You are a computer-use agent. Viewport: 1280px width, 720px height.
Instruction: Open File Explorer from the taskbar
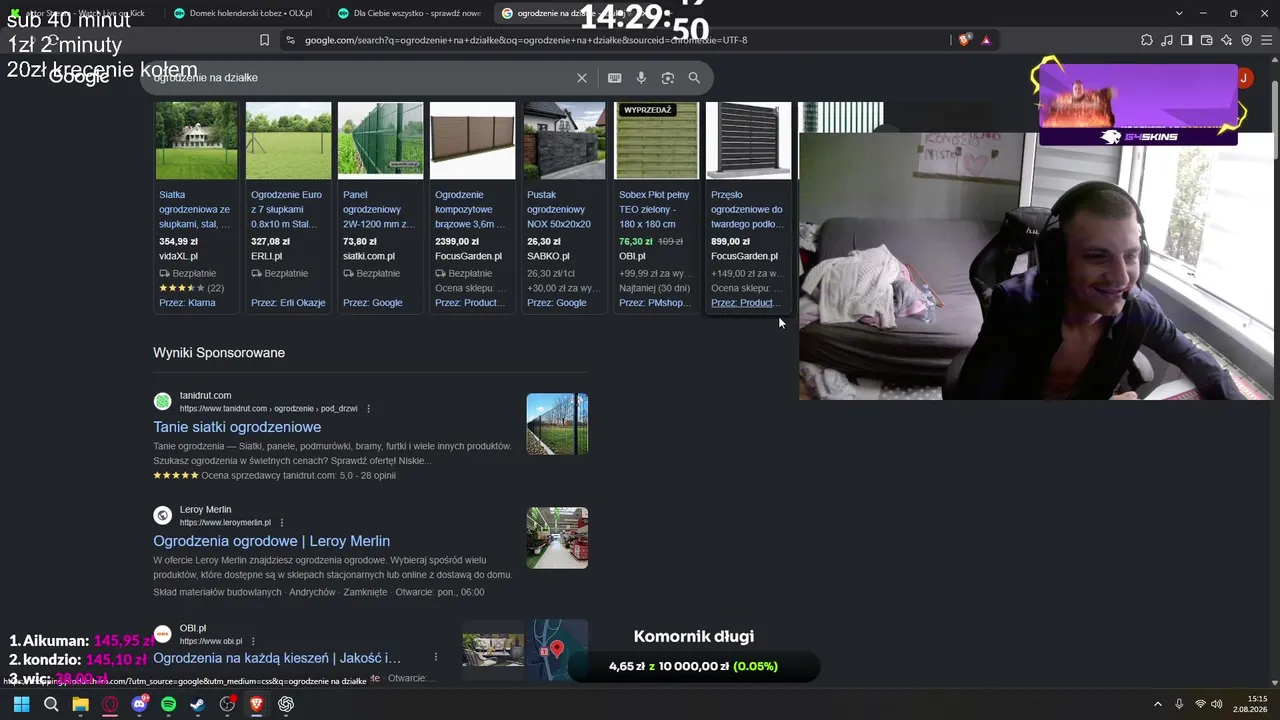click(80, 704)
